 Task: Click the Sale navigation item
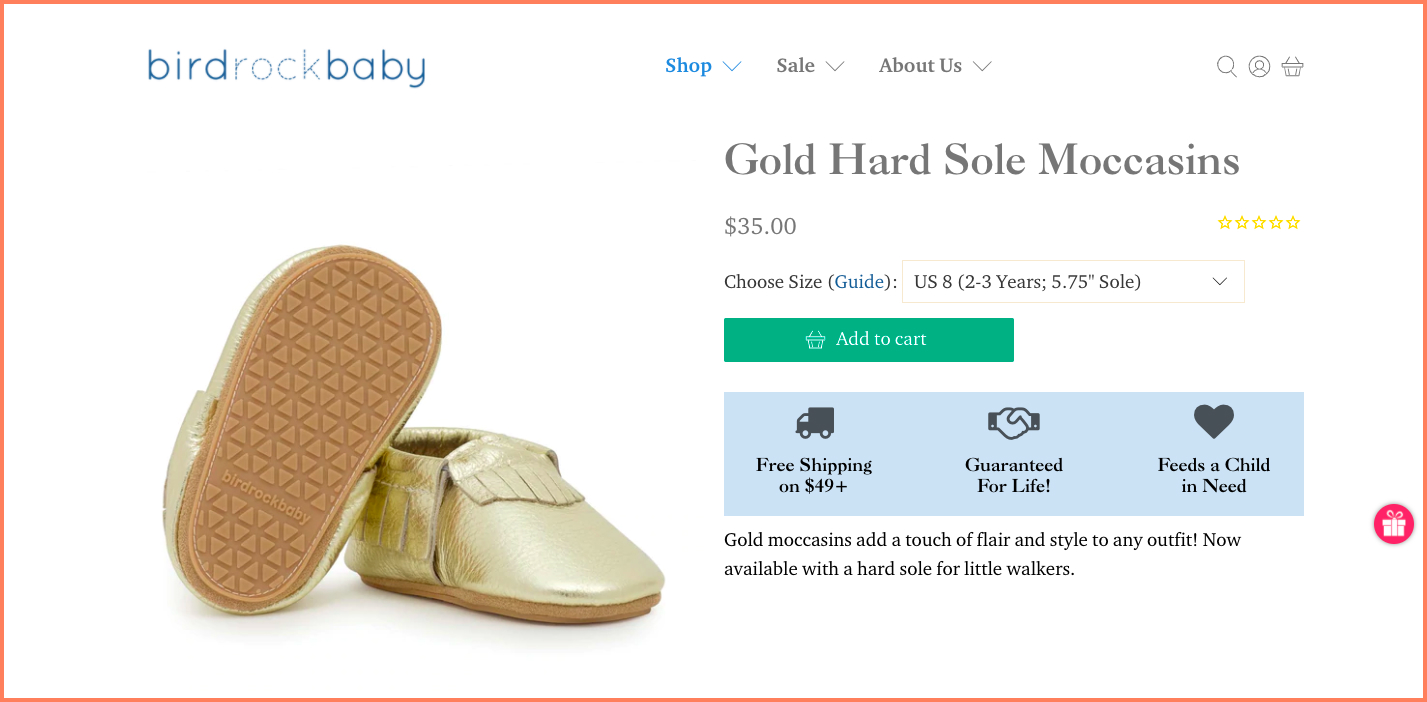pos(795,66)
